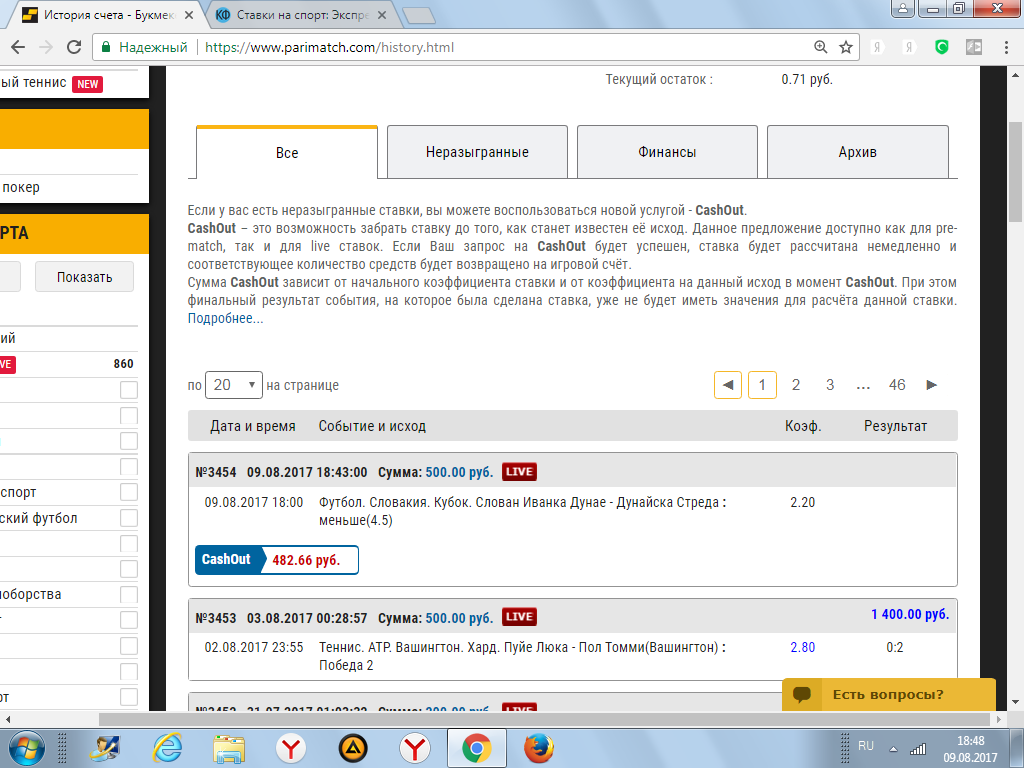The image size is (1024, 768).
Task: Go to history page 2
Action: pyautogui.click(x=795, y=385)
